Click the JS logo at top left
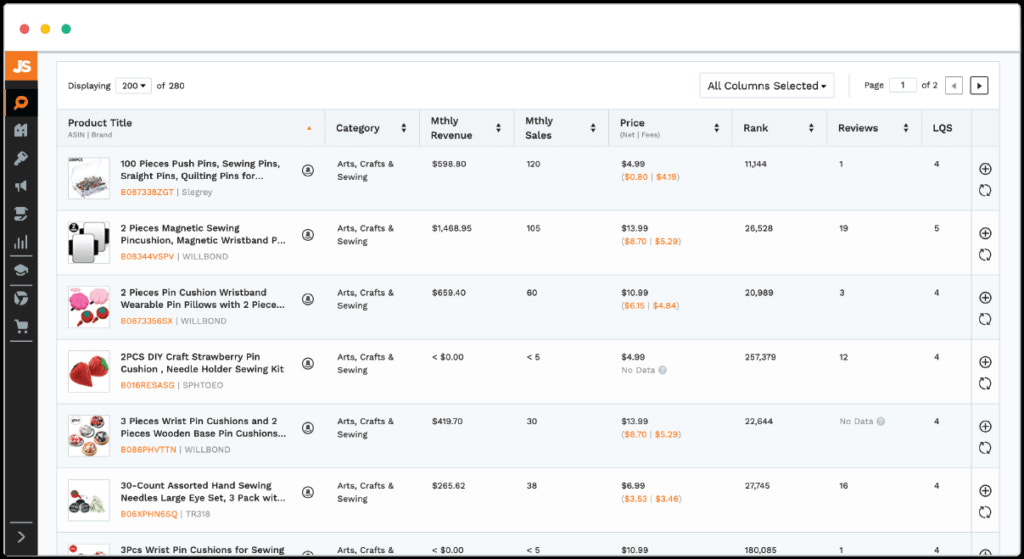 [21, 66]
